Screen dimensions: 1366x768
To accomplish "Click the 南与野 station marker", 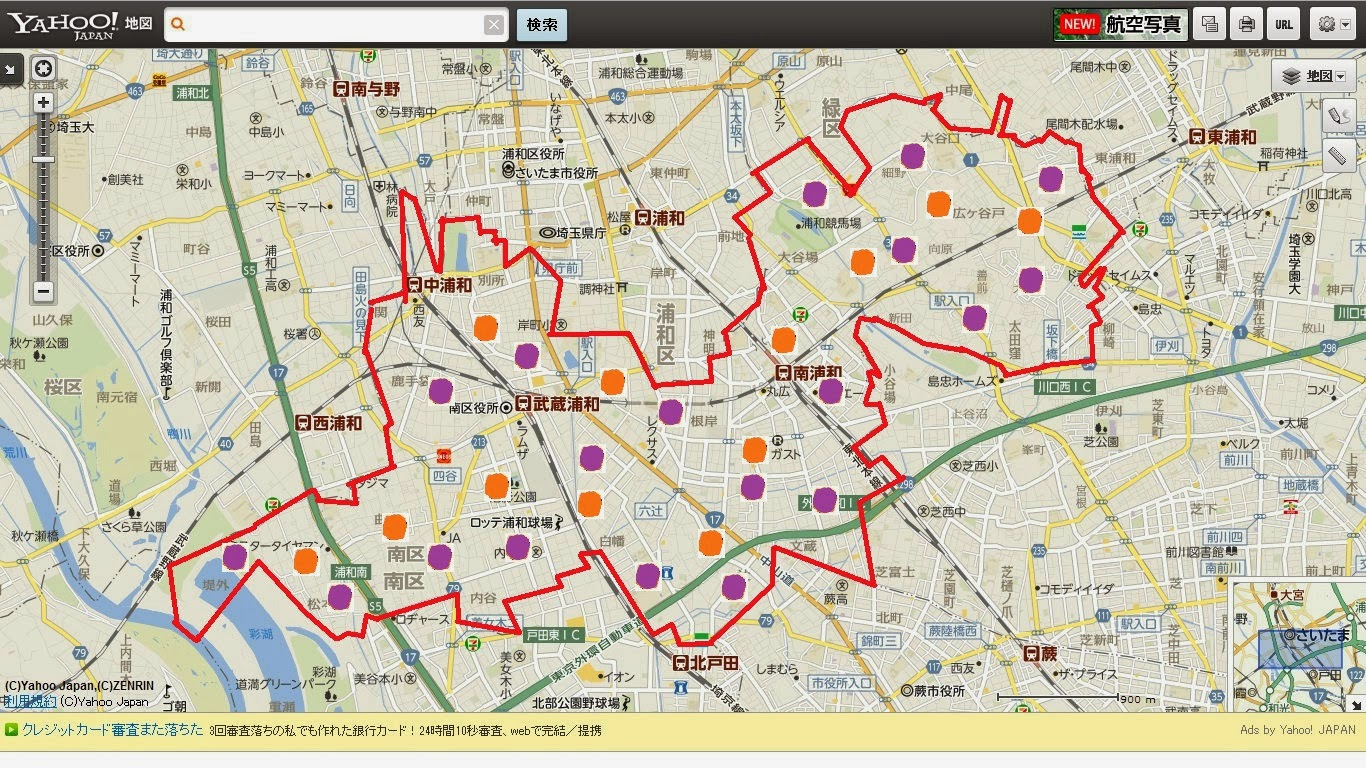I will click(366, 89).
